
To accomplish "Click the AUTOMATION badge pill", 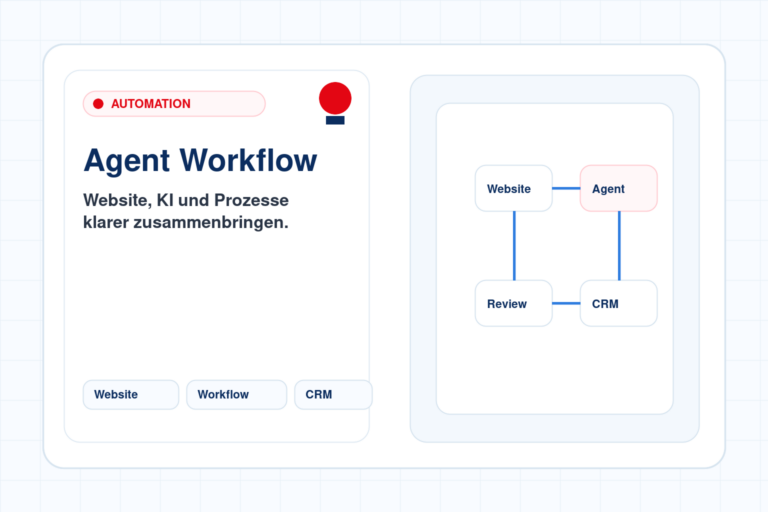I will tap(174, 104).
